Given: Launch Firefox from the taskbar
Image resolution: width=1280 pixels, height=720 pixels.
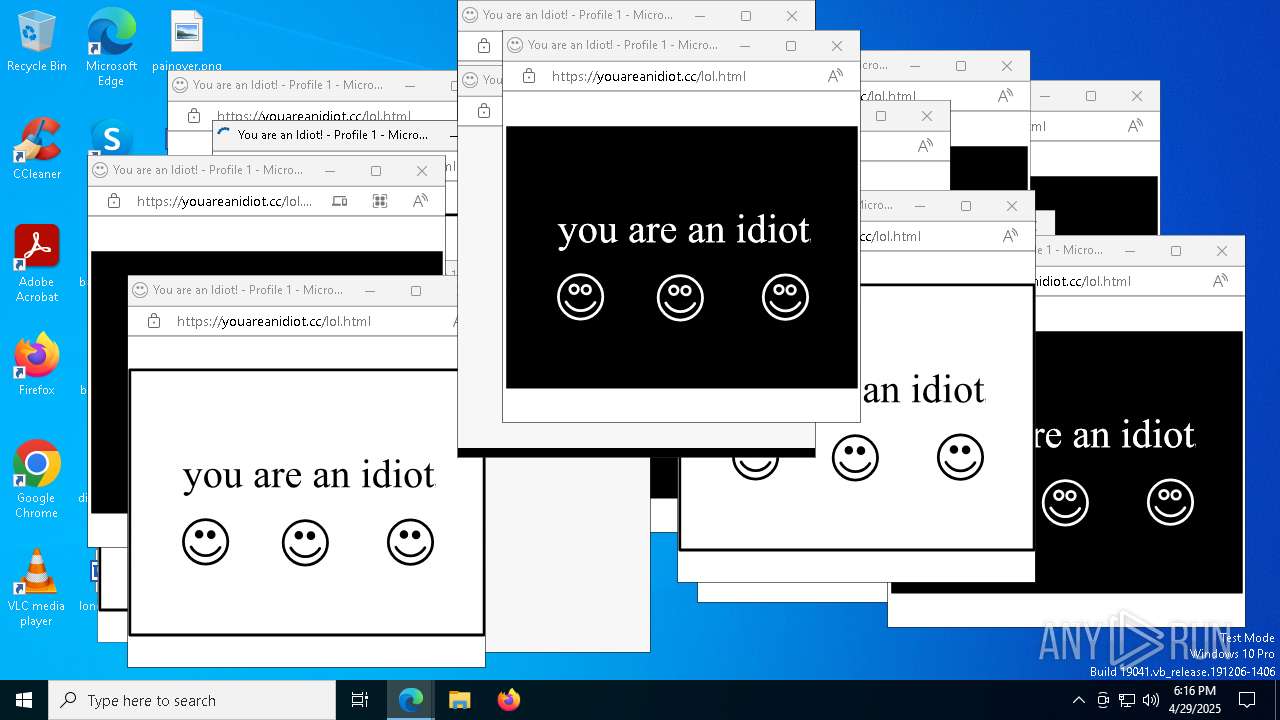Looking at the screenshot, I should 508,700.
